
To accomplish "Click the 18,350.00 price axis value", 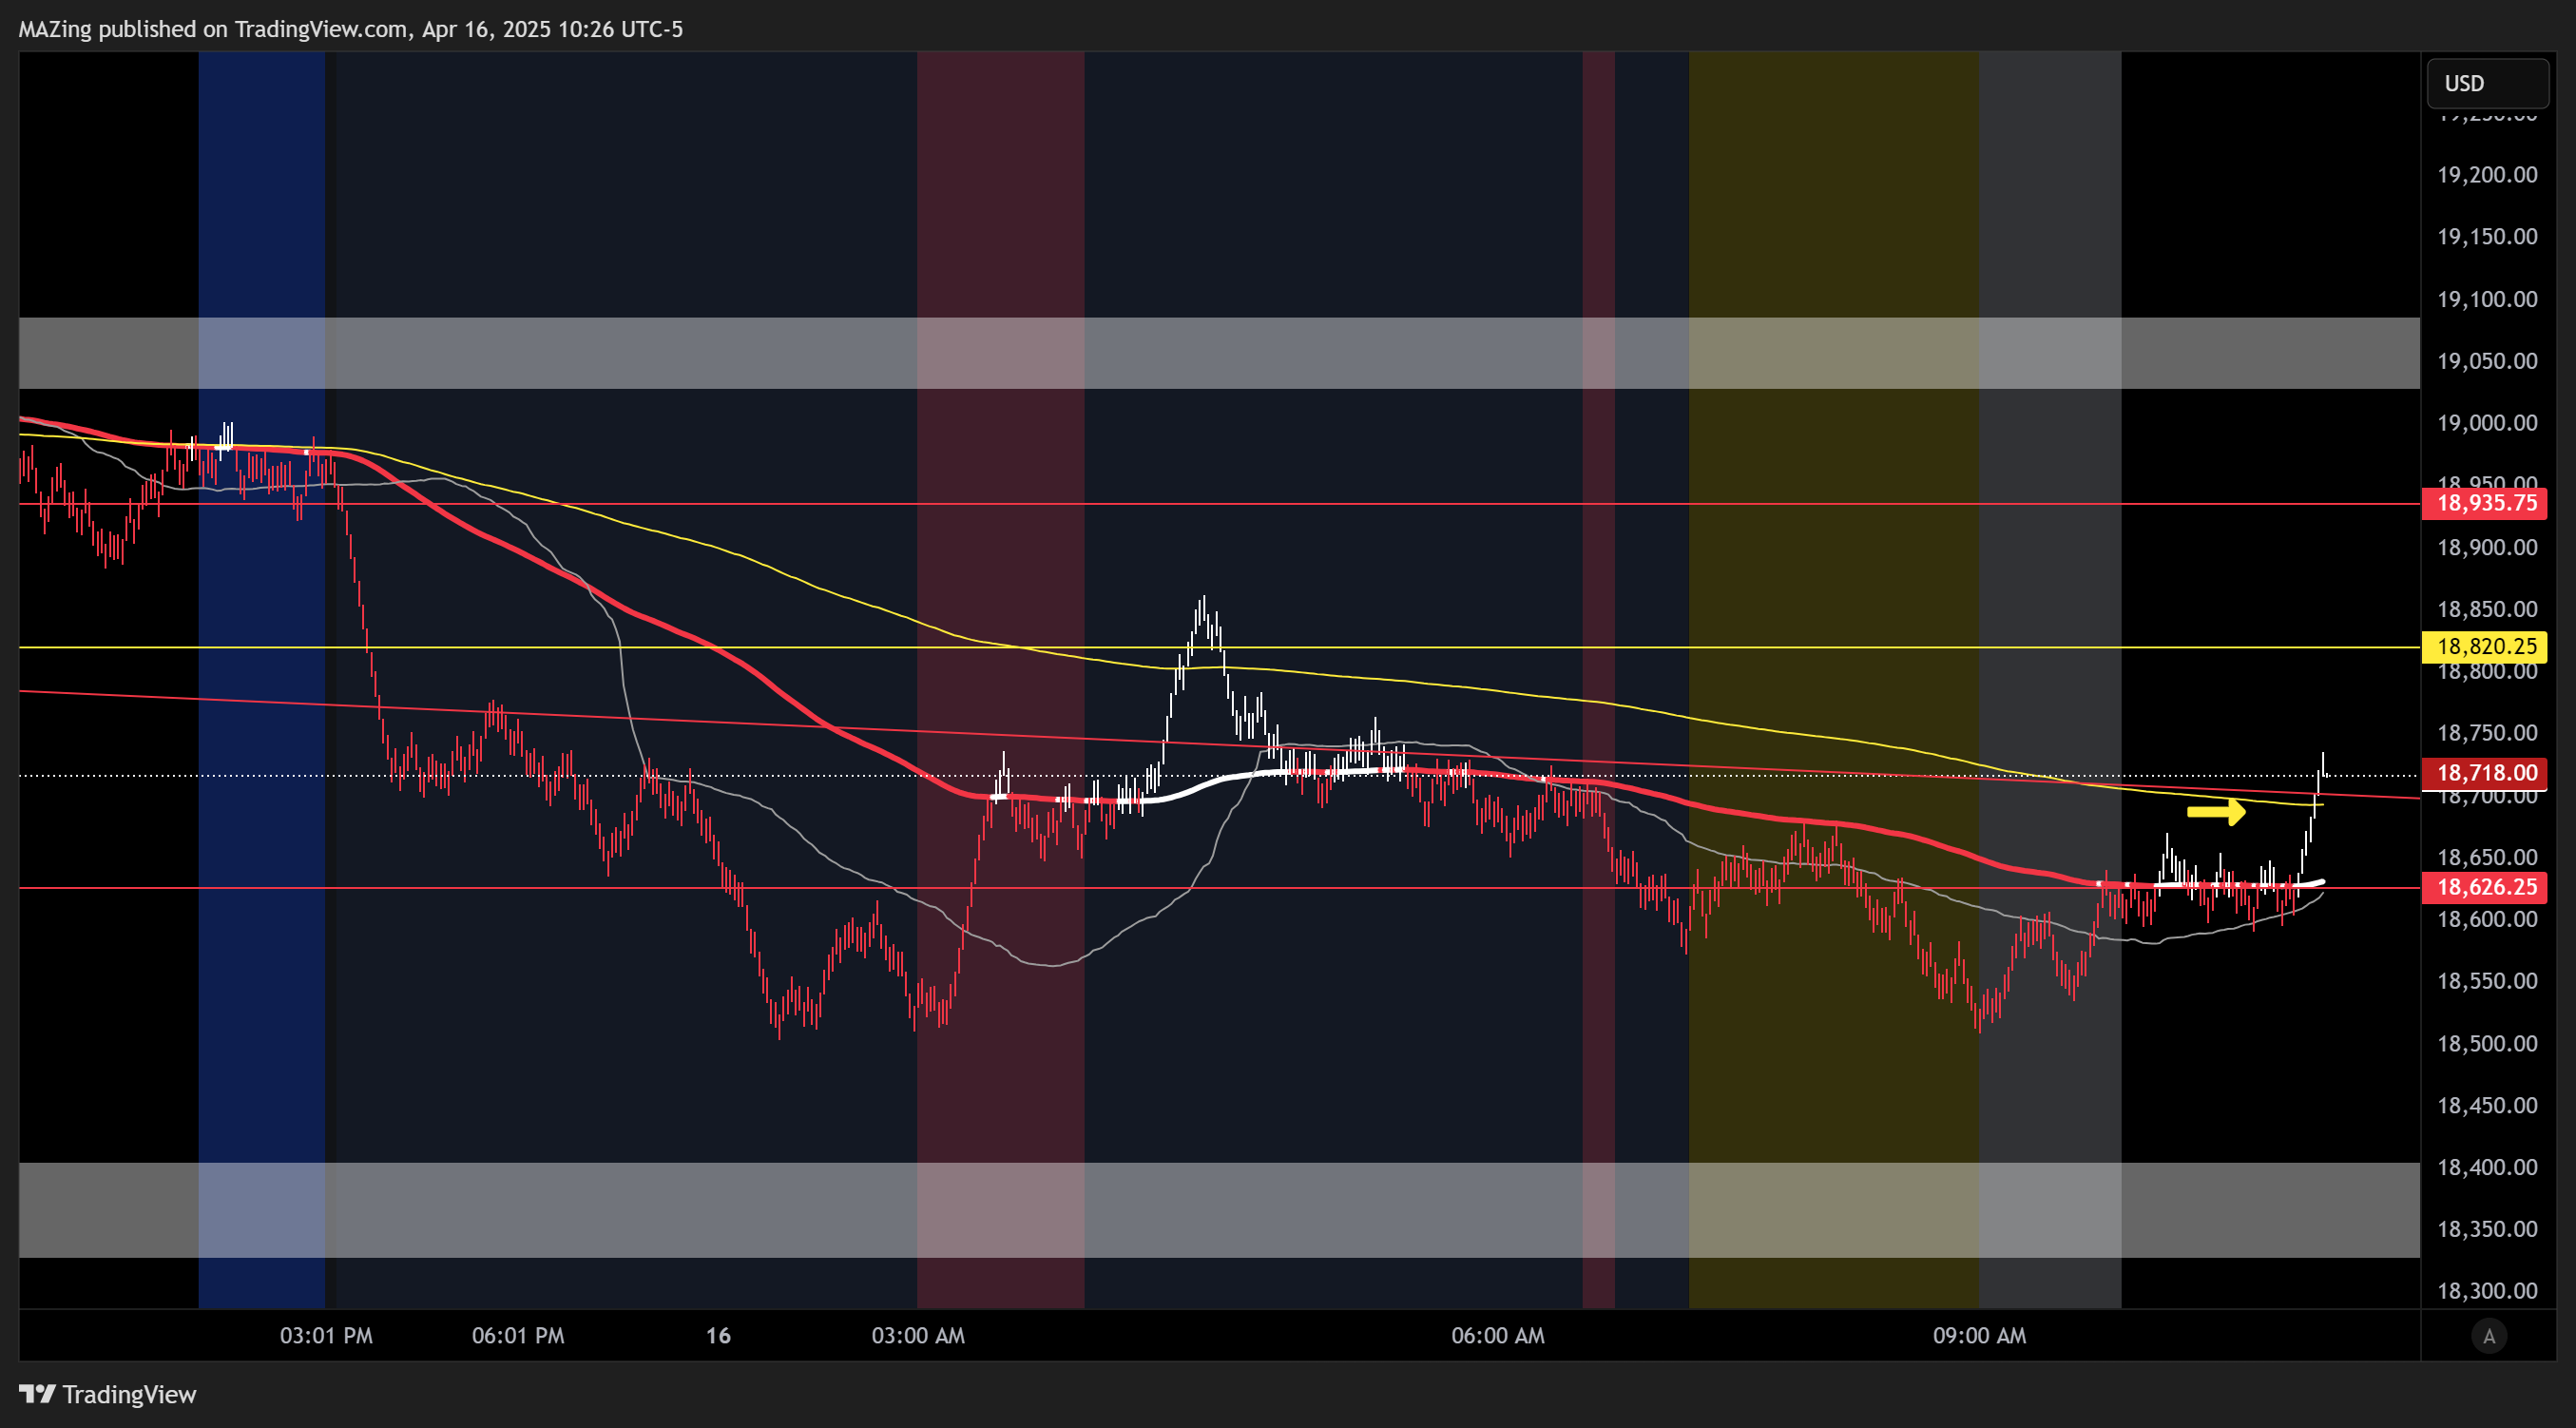I will (2487, 1229).
